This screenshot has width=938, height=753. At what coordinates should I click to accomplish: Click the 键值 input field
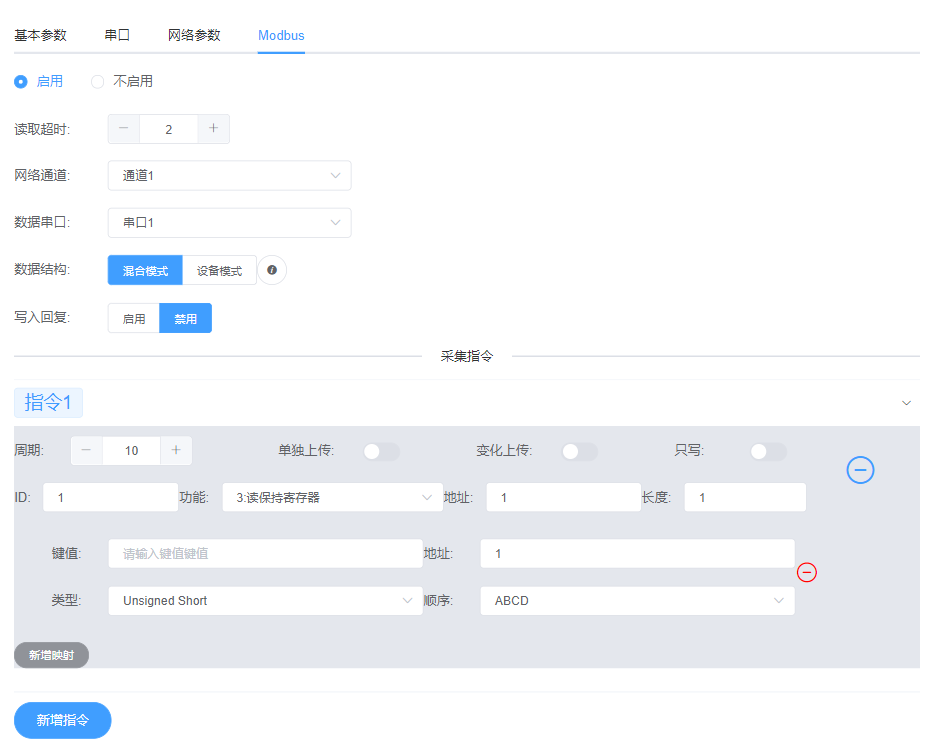[265, 553]
